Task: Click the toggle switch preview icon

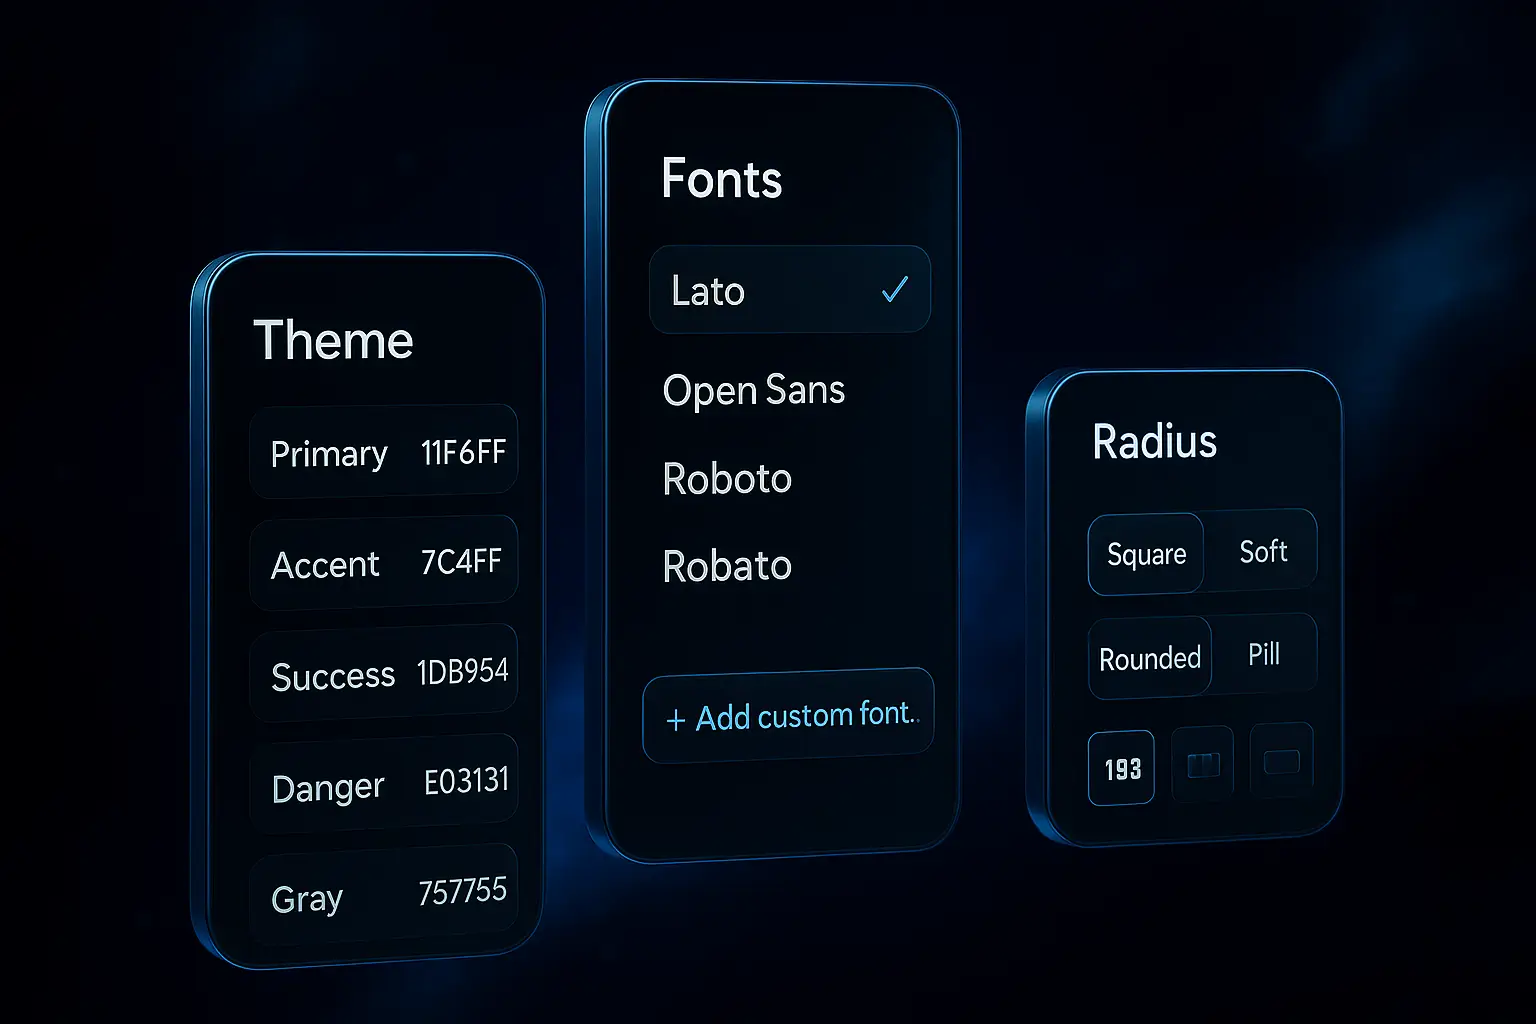Action: (x=1202, y=765)
